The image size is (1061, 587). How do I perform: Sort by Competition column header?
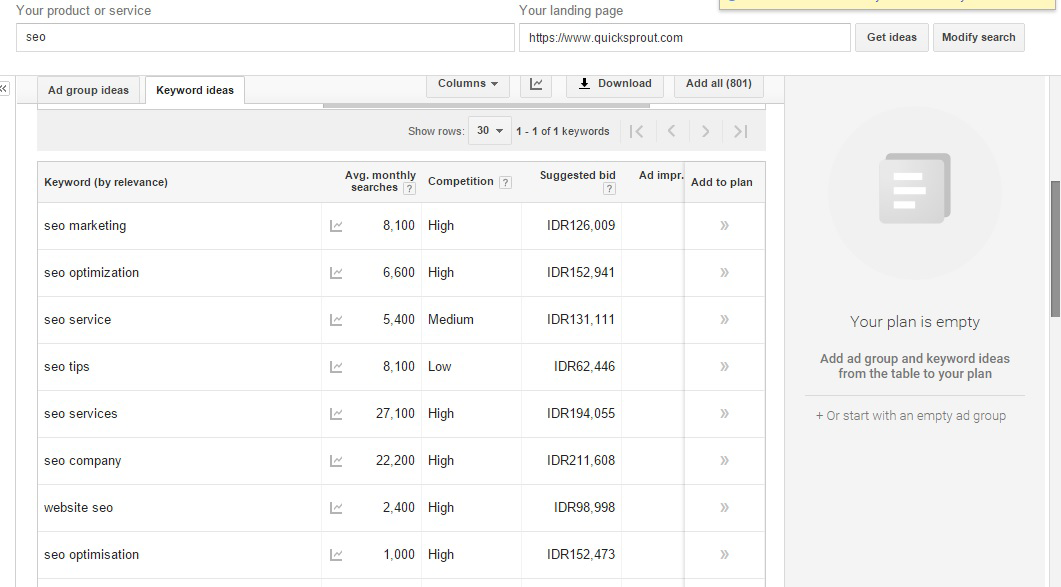tap(460, 181)
